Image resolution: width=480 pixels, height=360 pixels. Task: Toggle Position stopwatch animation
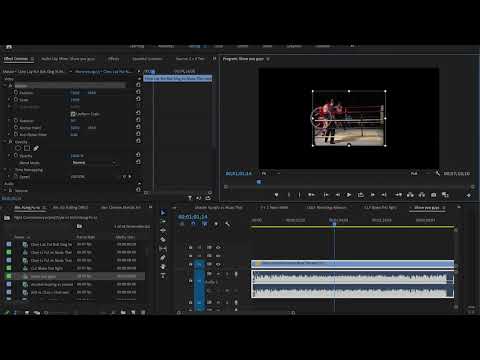pyautogui.click(x=16, y=92)
